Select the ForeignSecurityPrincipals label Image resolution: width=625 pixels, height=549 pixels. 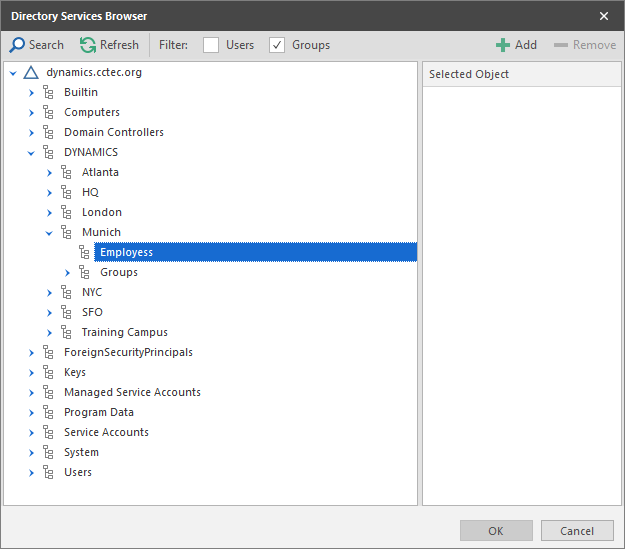(x=128, y=352)
